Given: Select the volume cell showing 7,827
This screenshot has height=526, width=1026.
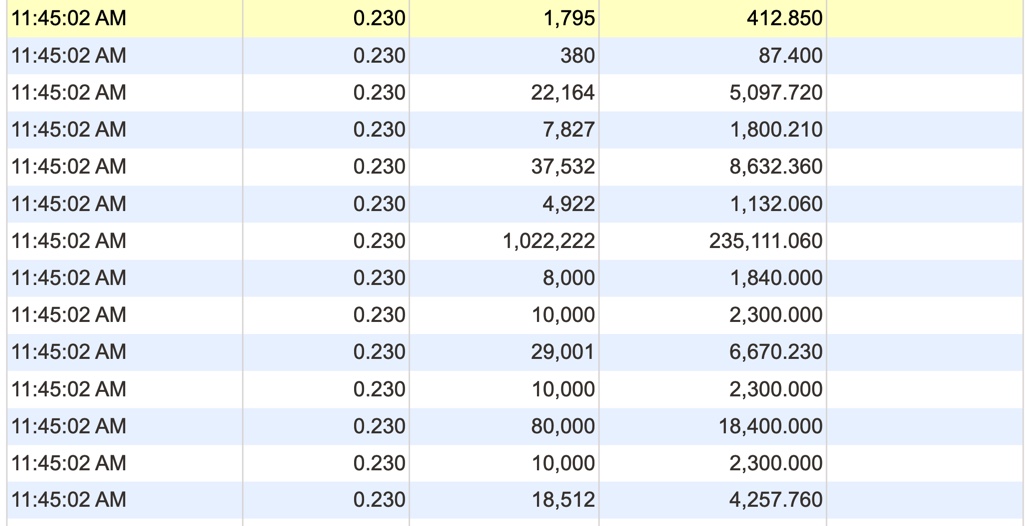Looking at the screenshot, I should pyautogui.click(x=569, y=130).
